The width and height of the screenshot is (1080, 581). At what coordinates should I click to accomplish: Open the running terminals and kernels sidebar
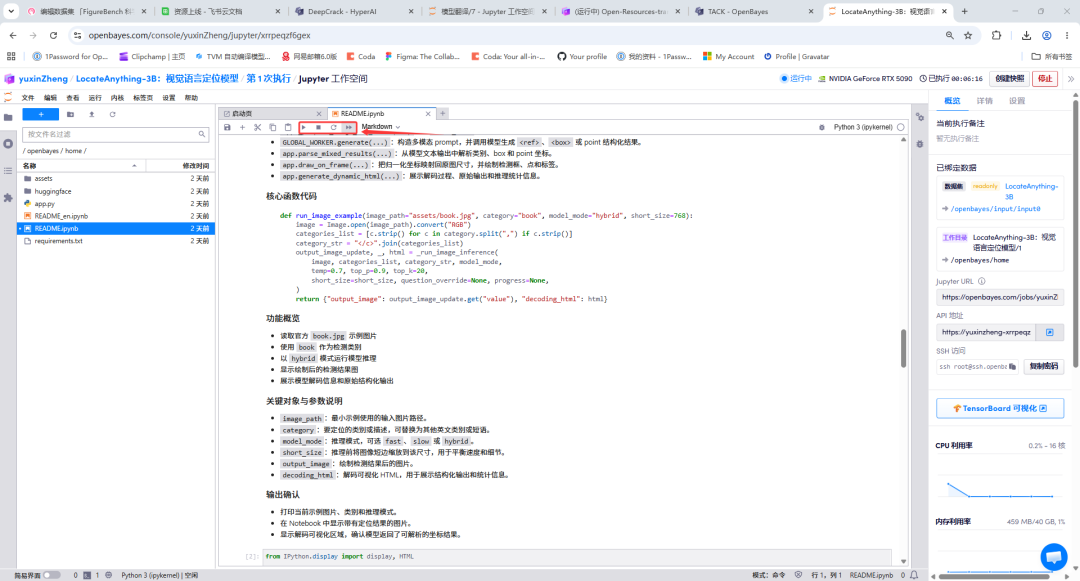pos(8,144)
